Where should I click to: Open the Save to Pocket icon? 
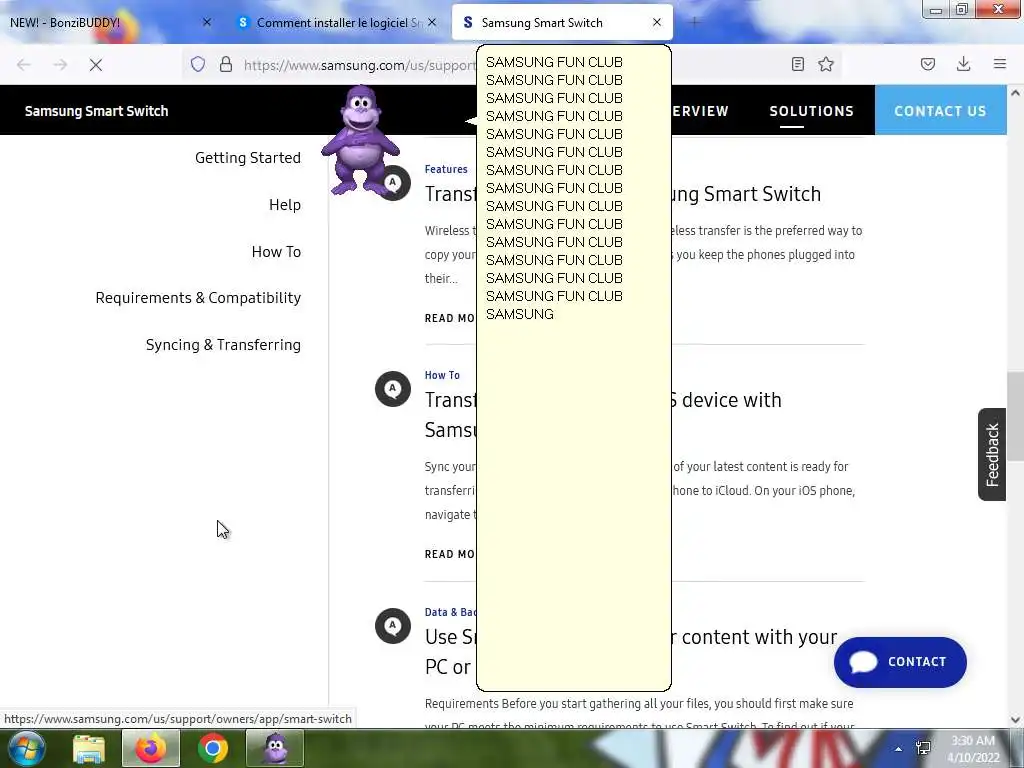[x=928, y=64]
